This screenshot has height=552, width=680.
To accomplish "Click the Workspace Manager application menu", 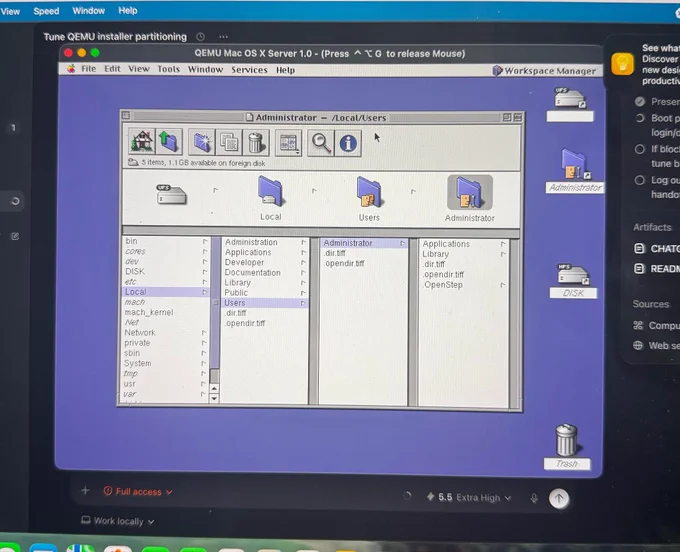I will pyautogui.click(x=544, y=70).
